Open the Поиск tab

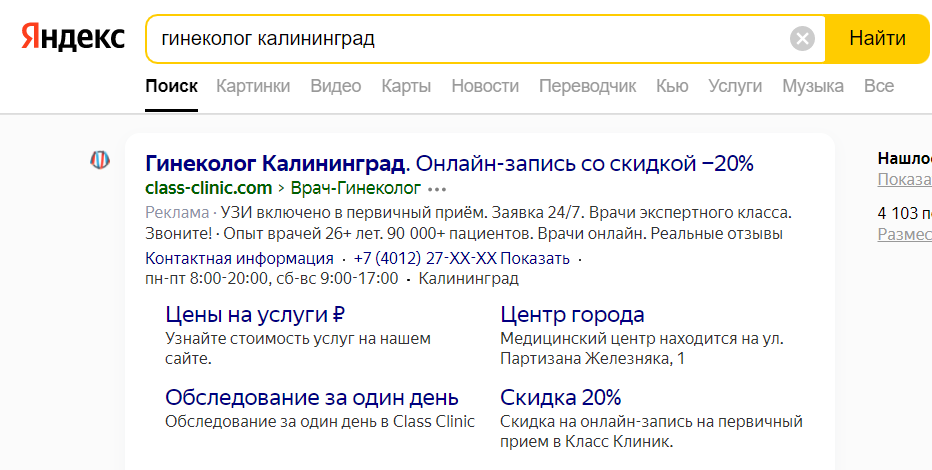(171, 86)
